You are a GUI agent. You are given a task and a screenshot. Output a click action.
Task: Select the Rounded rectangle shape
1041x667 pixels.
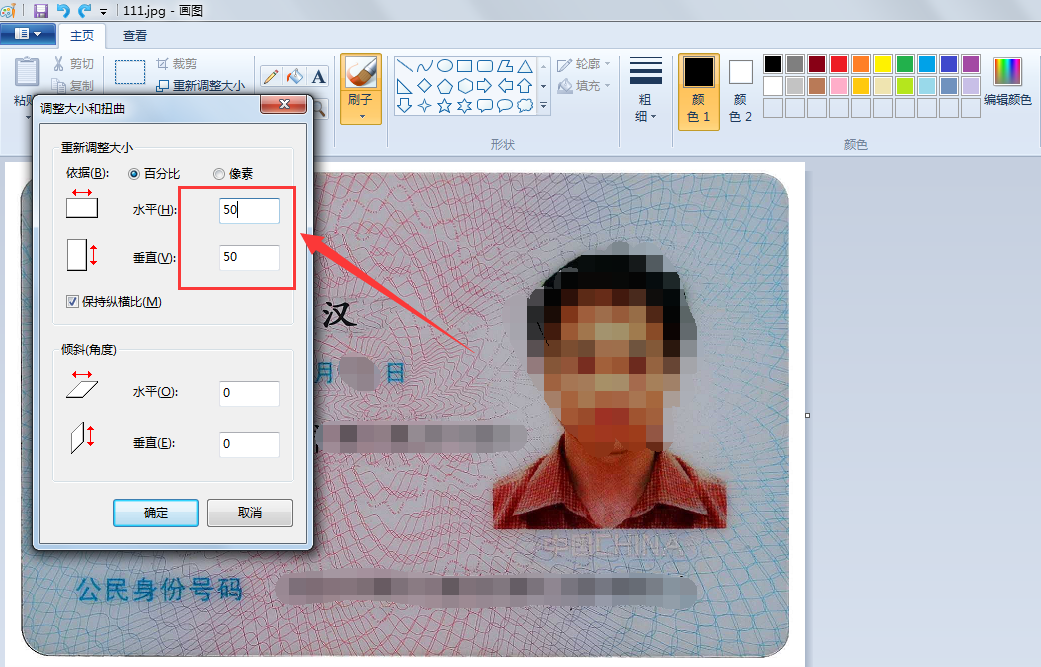485,66
